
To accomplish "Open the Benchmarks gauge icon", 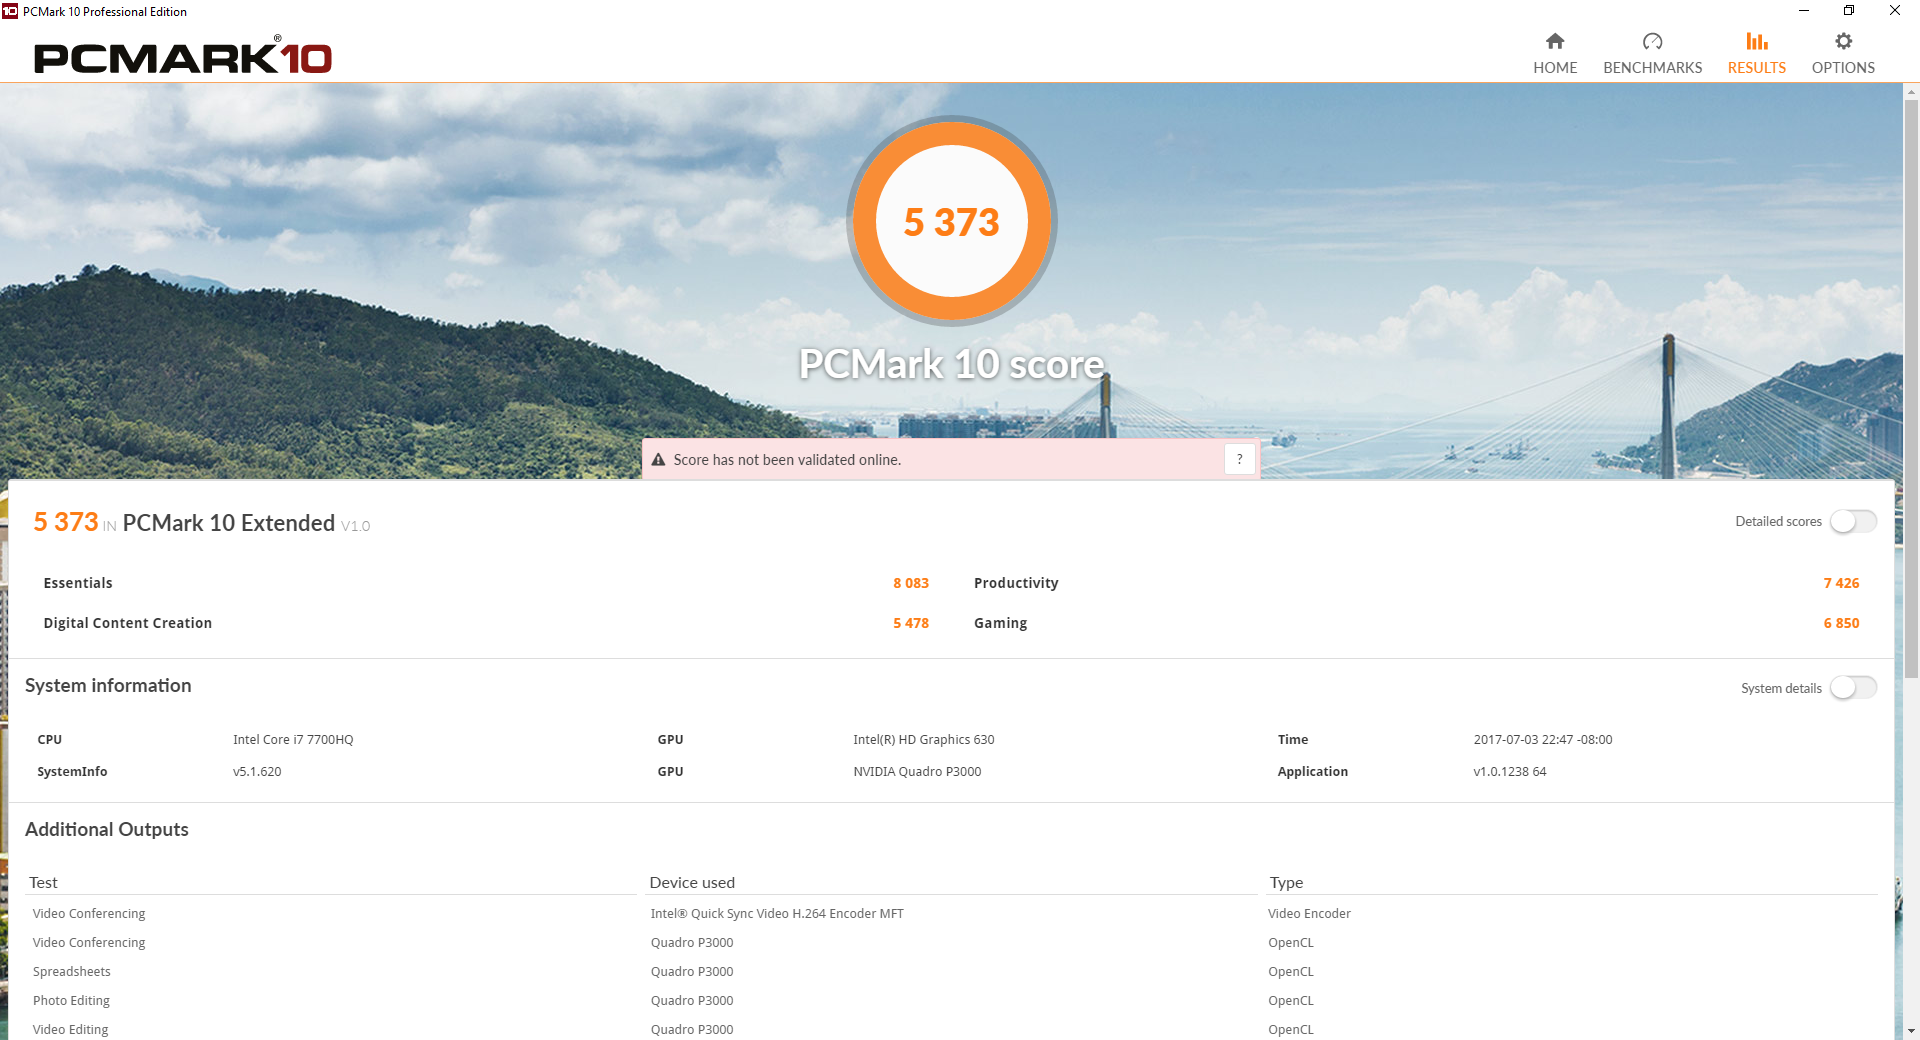I will (x=1652, y=41).
